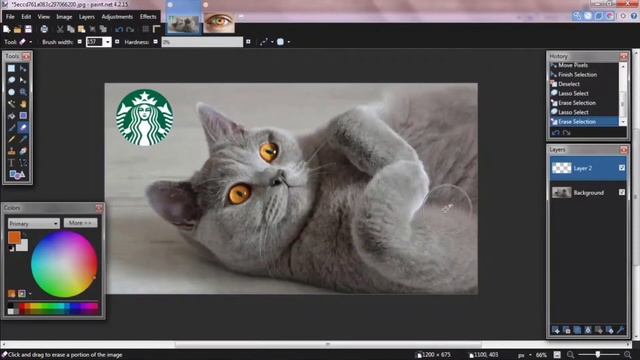Viewport: 640px width, 360px height.
Task: Open Layer Properties wrench icon
Action: pyautogui.click(x=620, y=330)
